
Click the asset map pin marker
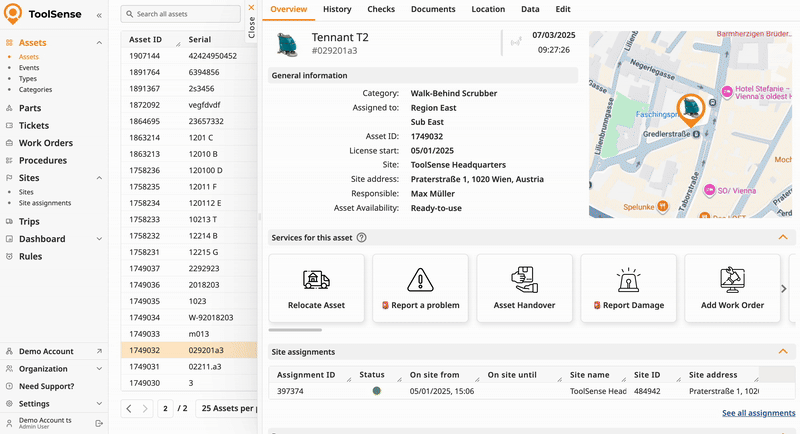(689, 108)
